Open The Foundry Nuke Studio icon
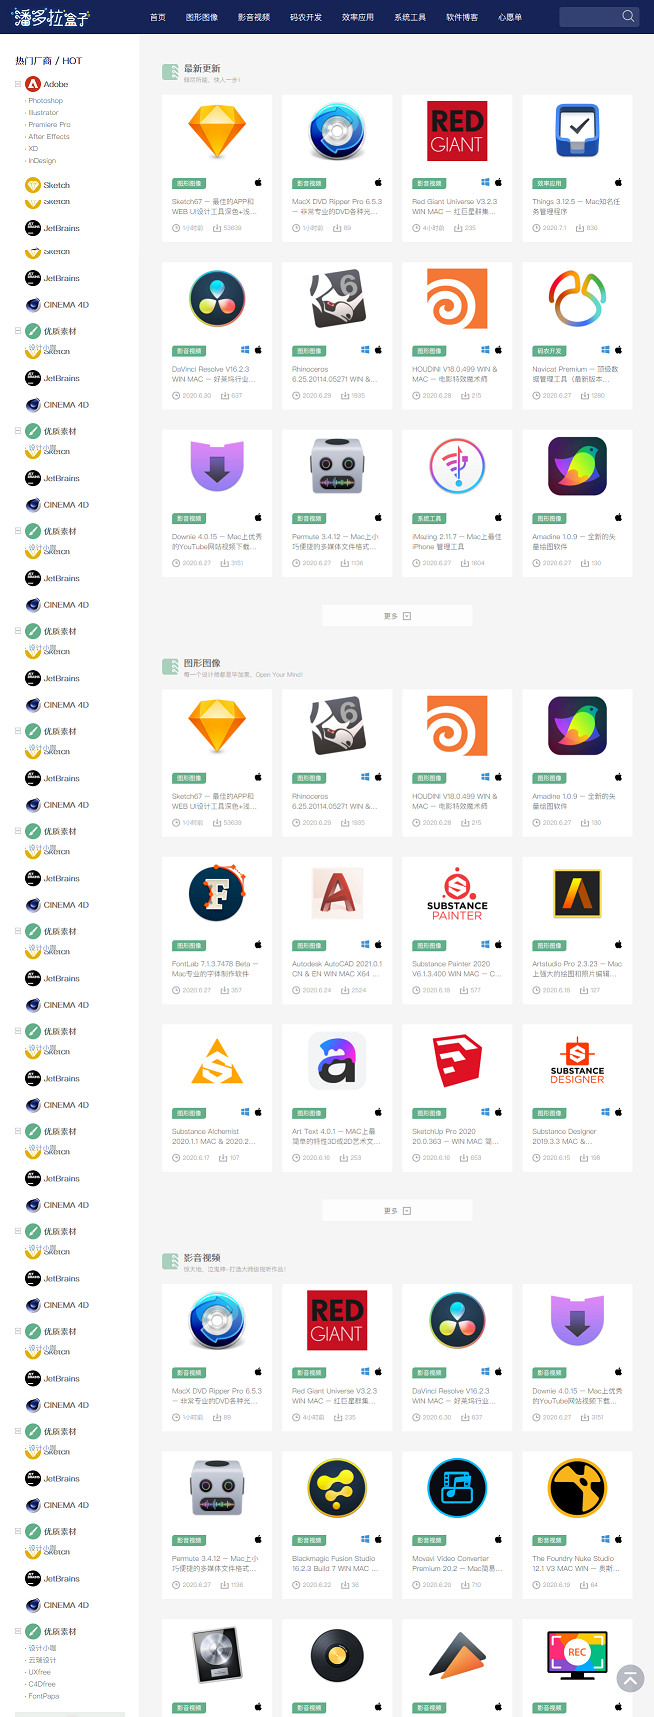 pyautogui.click(x=577, y=1488)
